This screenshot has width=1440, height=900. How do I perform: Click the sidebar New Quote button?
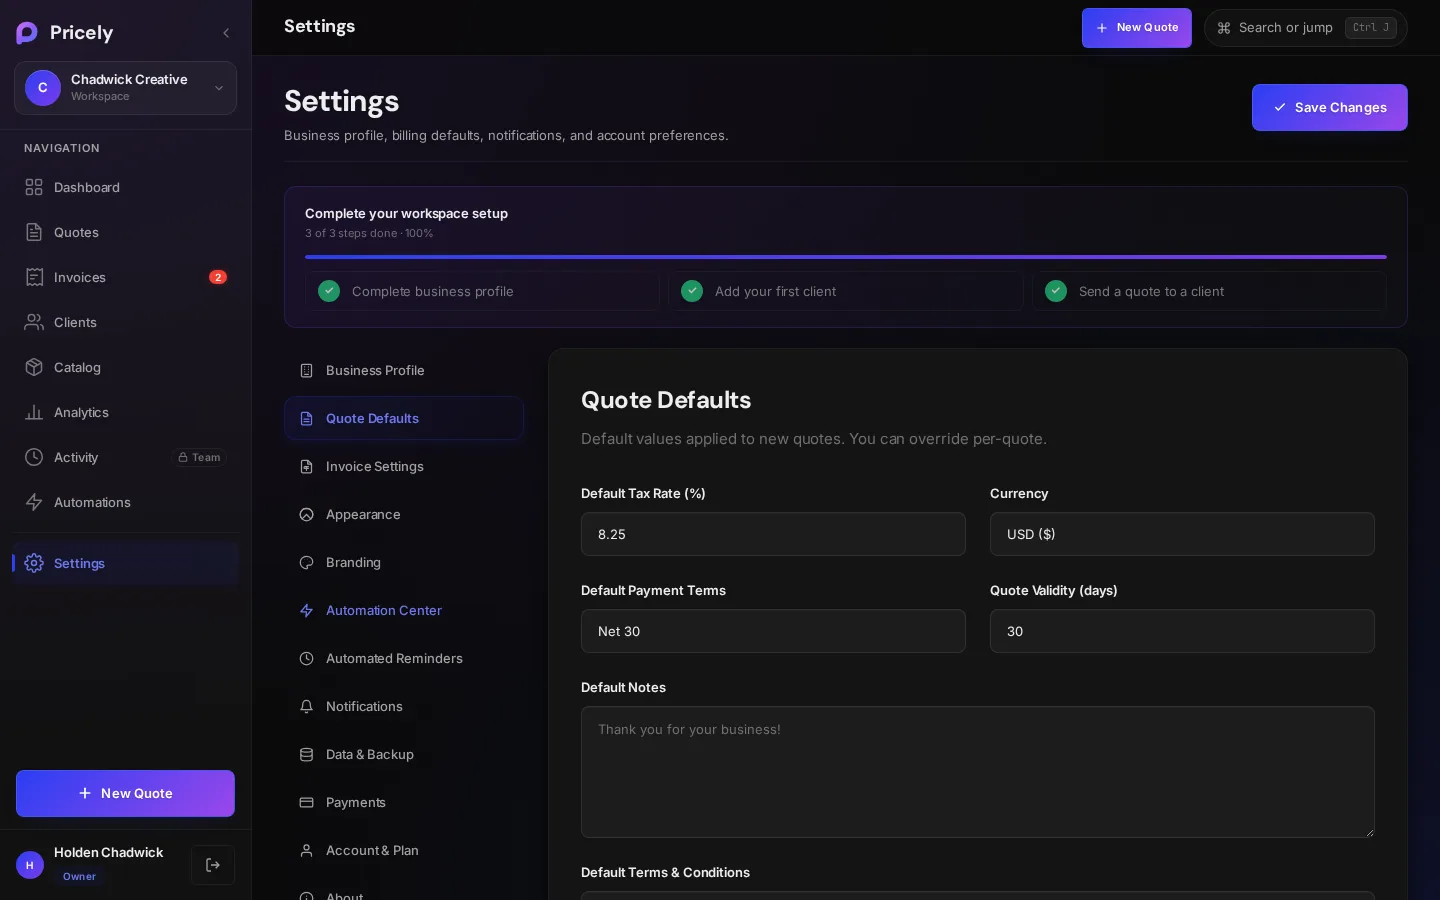tap(125, 793)
